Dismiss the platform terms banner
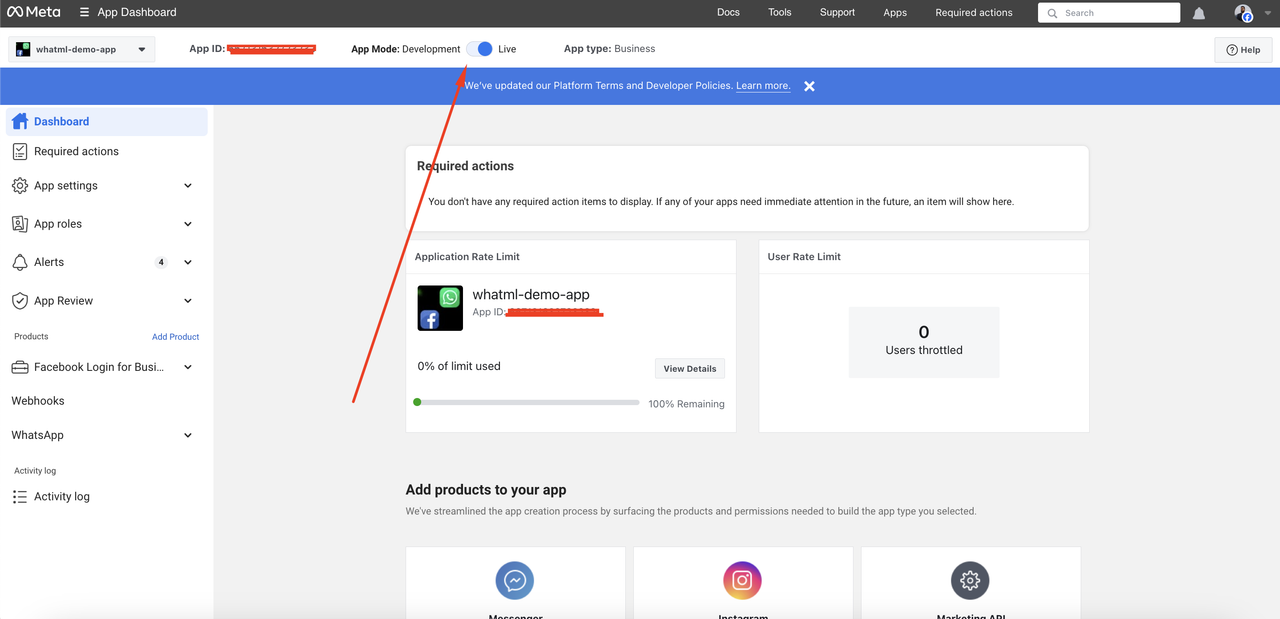Viewport: 1280px width, 619px height. [809, 86]
